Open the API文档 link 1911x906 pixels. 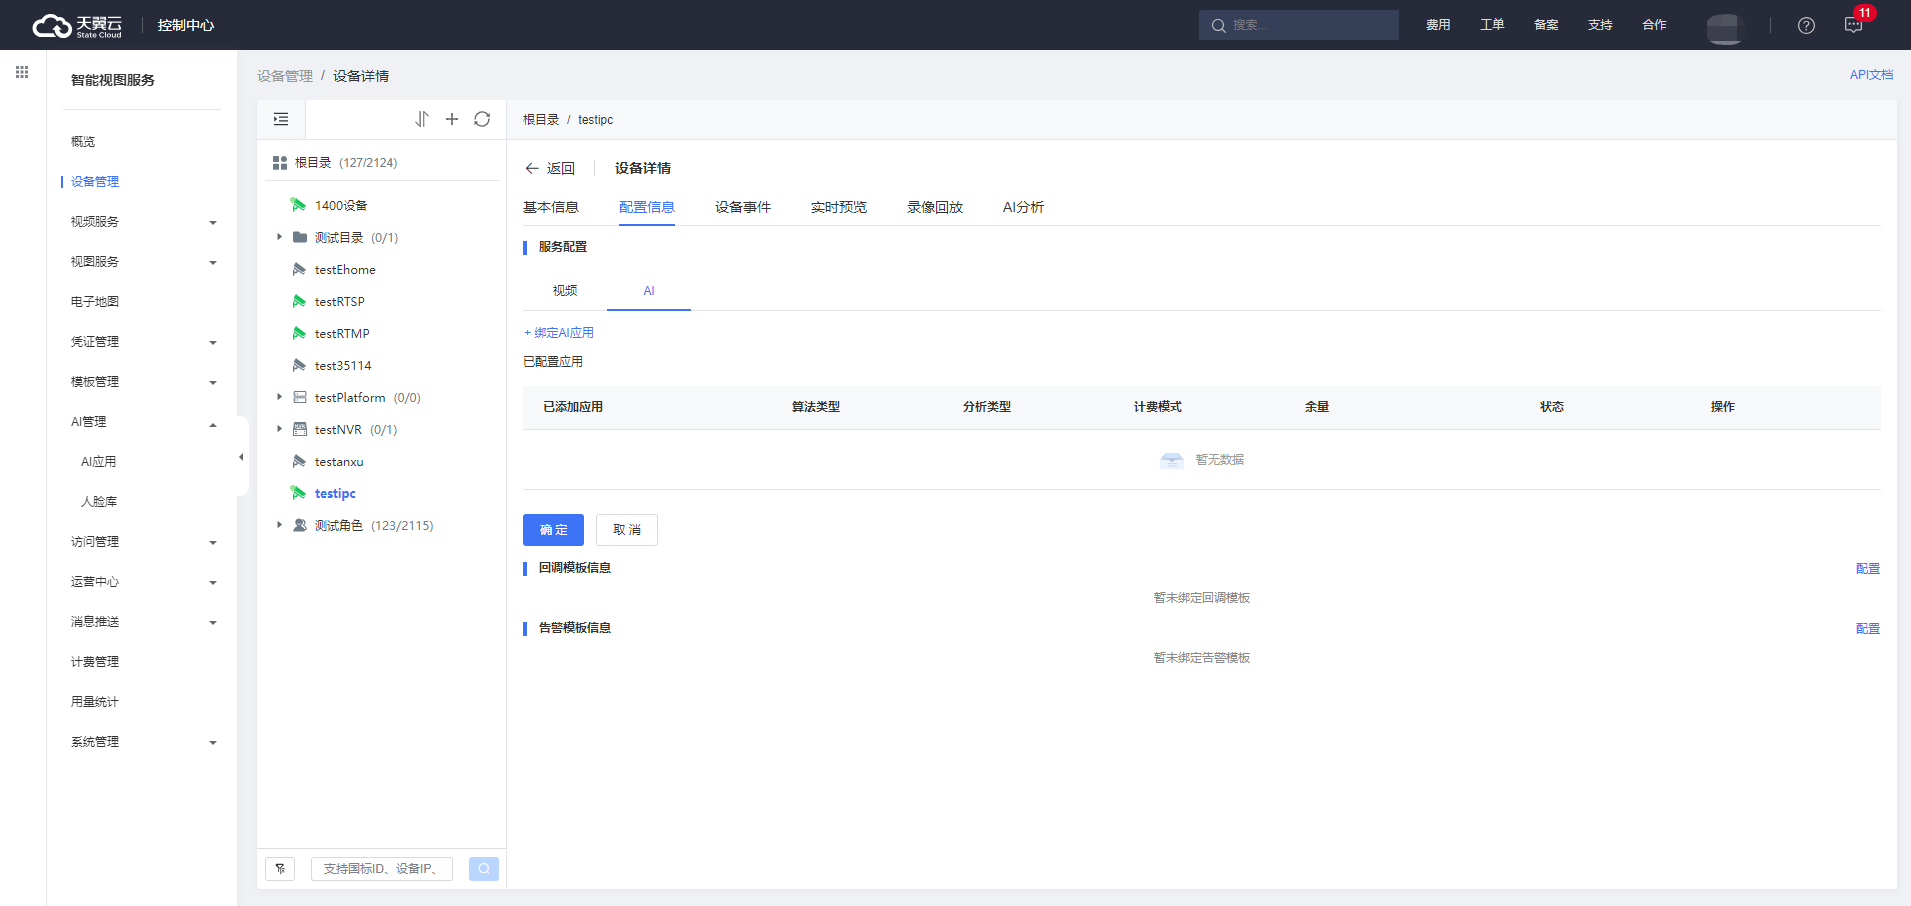coord(1871,75)
